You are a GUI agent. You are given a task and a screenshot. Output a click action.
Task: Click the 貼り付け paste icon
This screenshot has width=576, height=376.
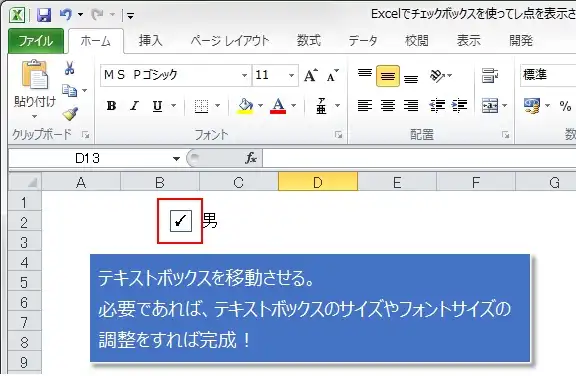click(35, 75)
